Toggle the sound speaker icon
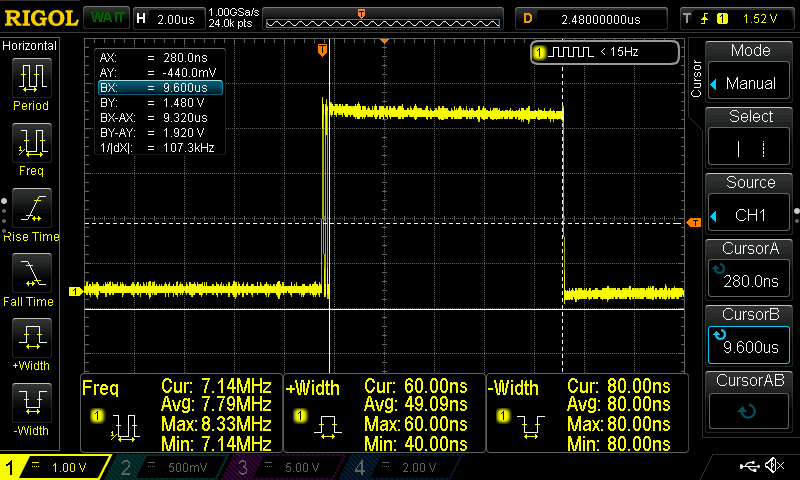 [773, 466]
